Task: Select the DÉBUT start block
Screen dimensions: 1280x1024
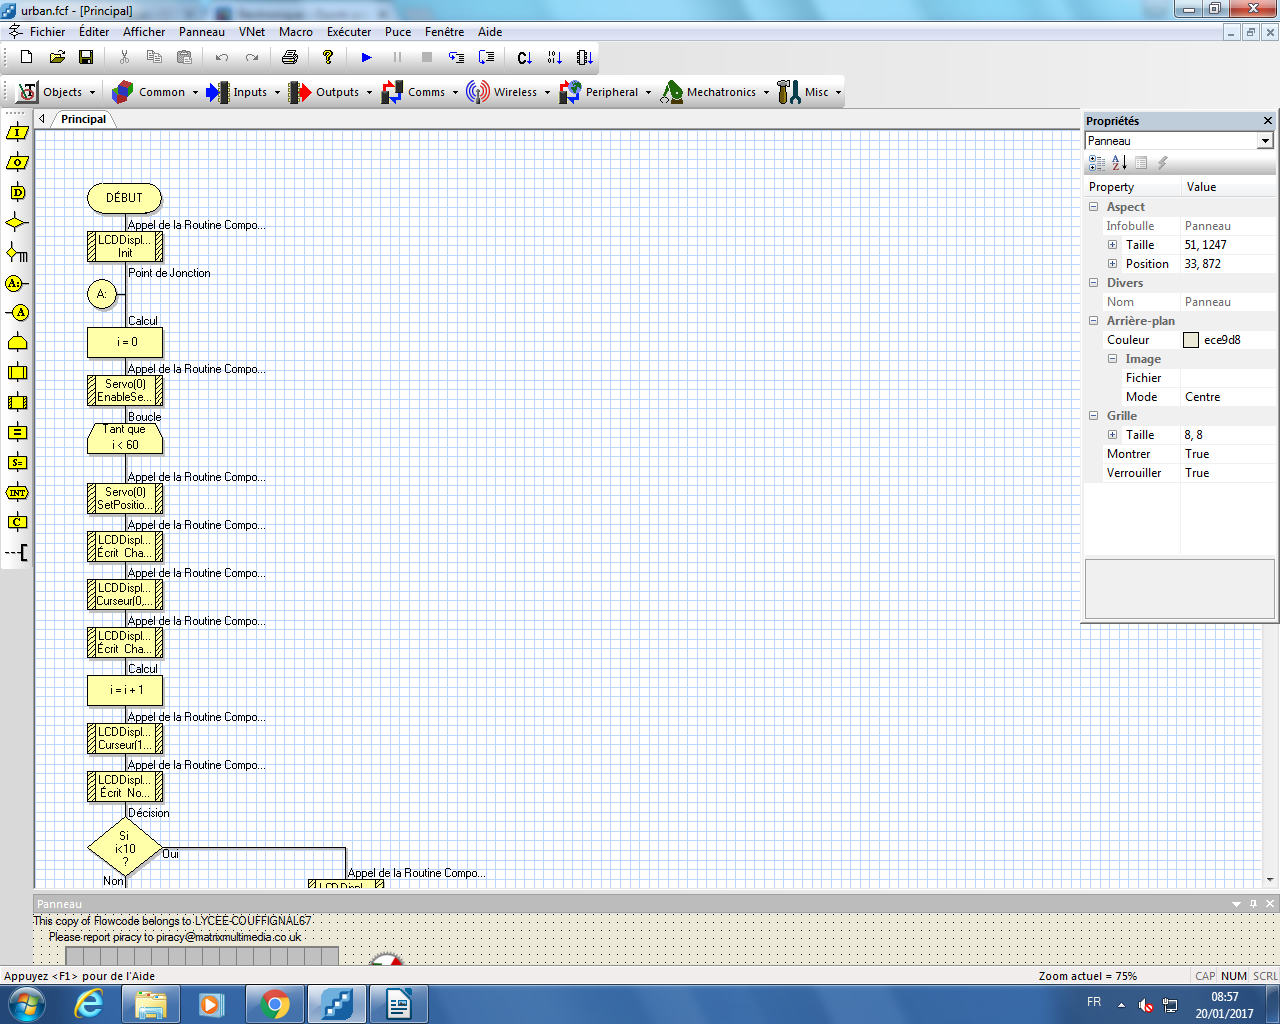Action: 125,198
